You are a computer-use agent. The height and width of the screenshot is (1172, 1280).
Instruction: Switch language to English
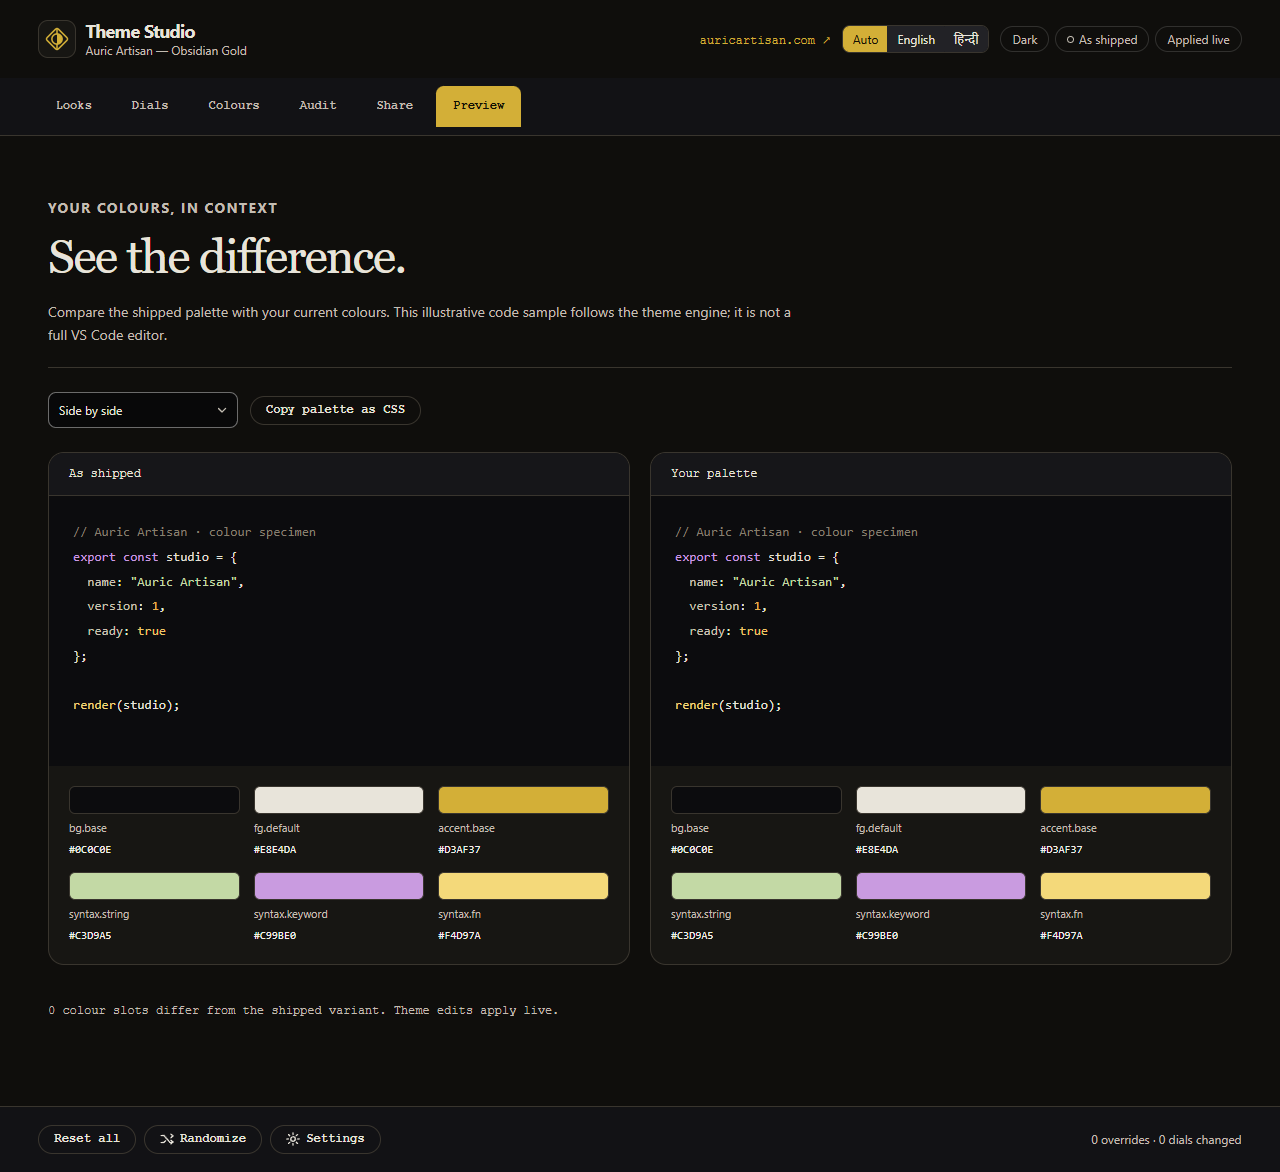[916, 39]
